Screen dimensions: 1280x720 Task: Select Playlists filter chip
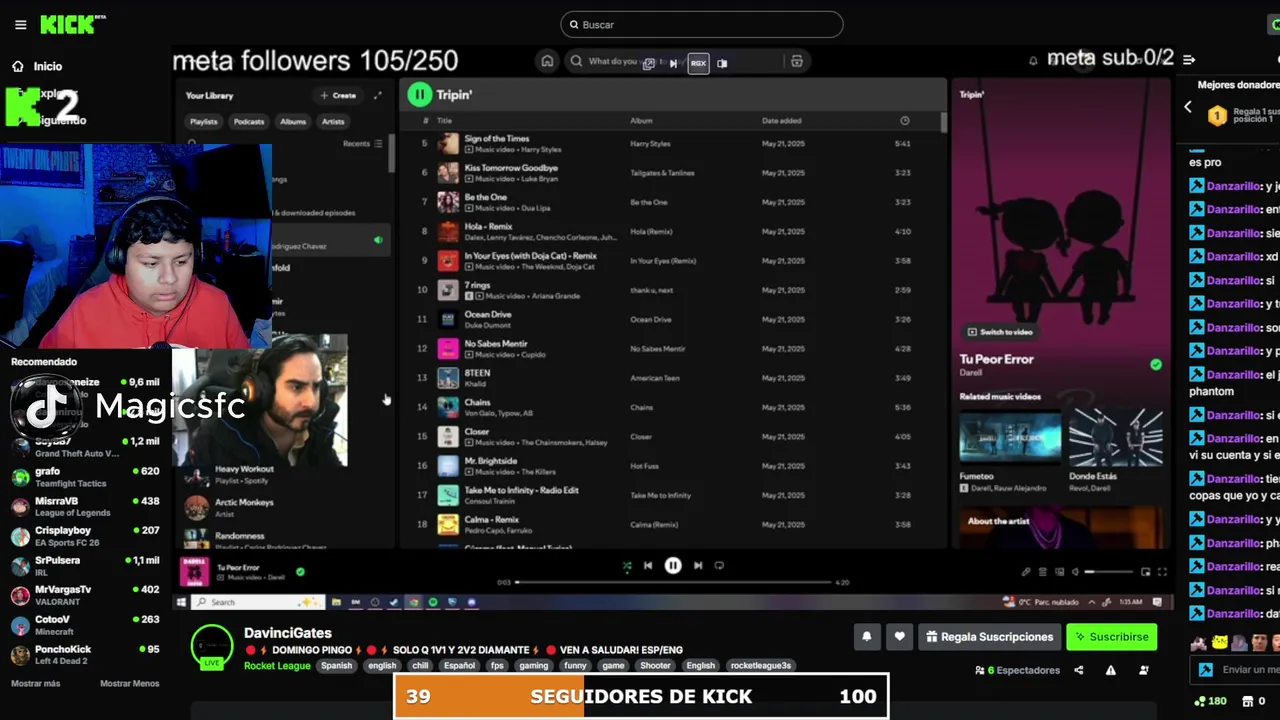point(204,122)
